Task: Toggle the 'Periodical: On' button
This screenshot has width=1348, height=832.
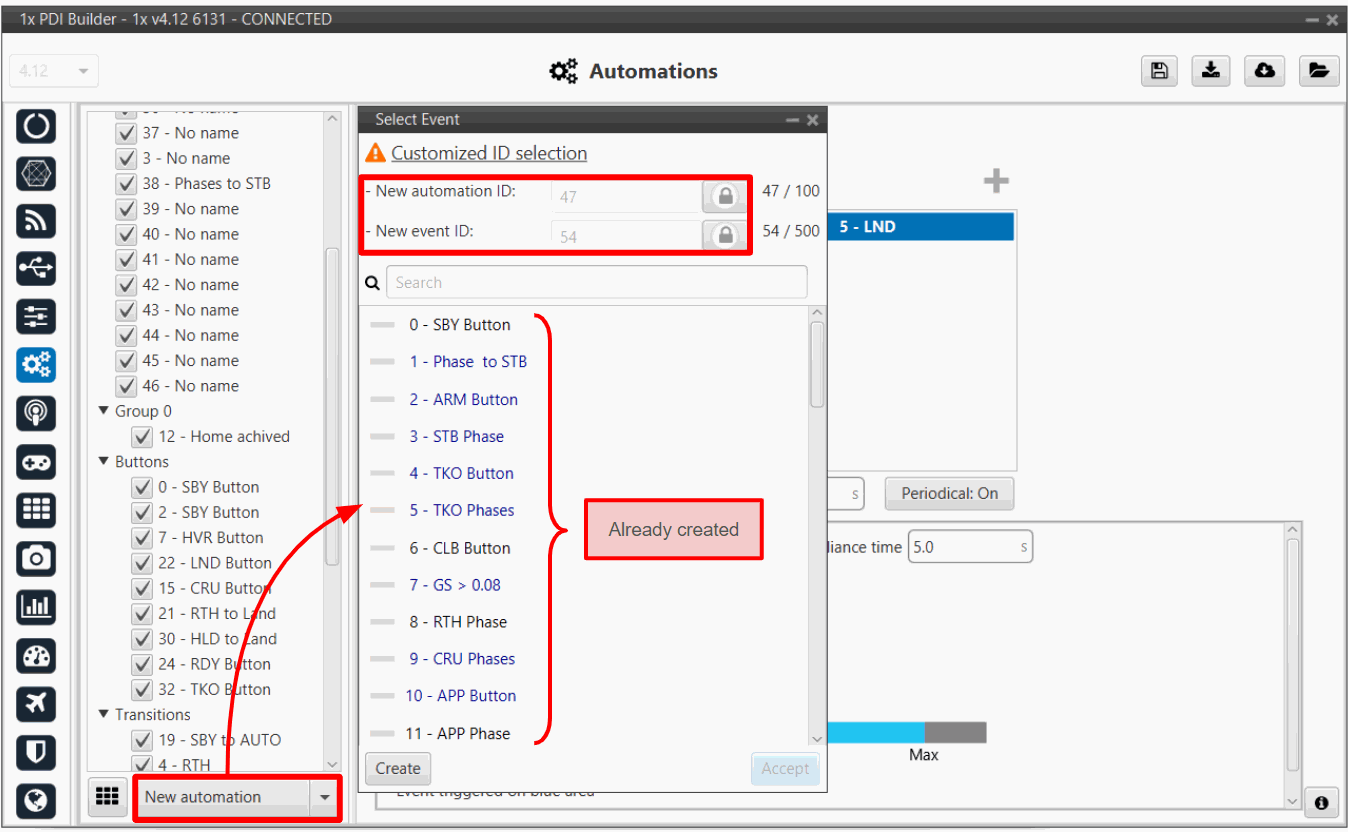Action: (949, 493)
